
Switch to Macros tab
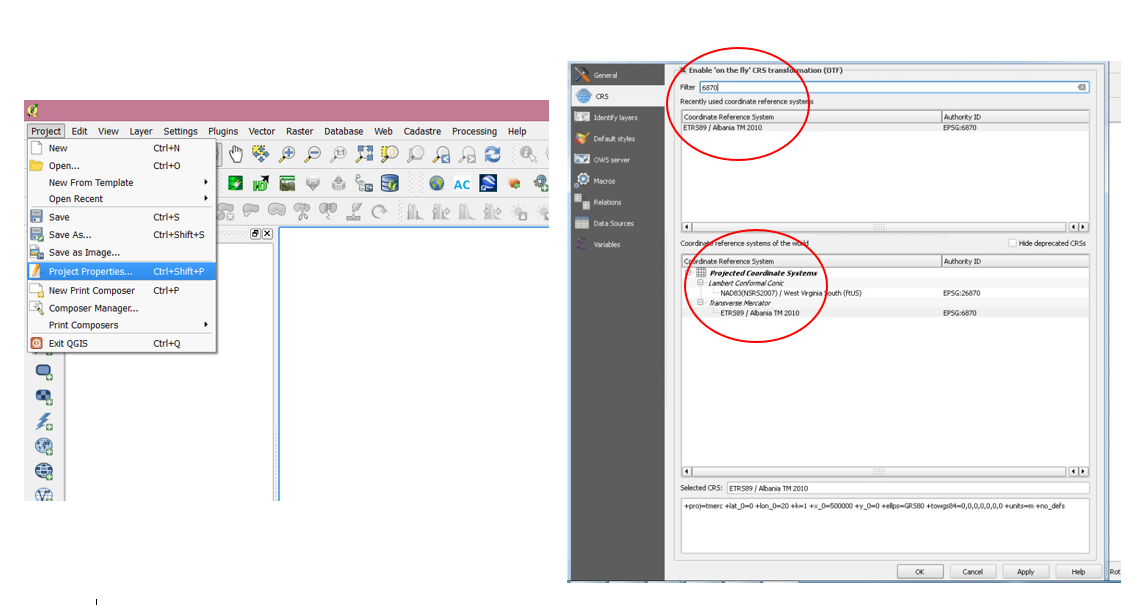617,181
